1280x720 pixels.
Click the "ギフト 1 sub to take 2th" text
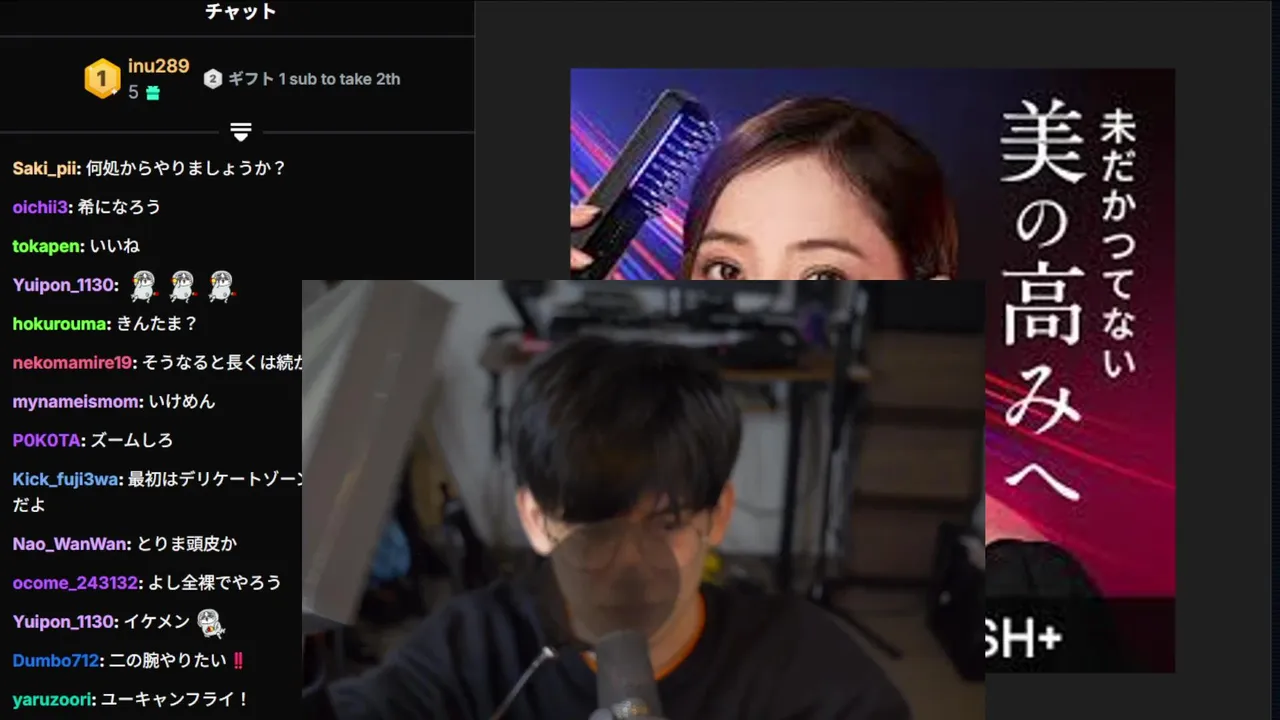[314, 79]
